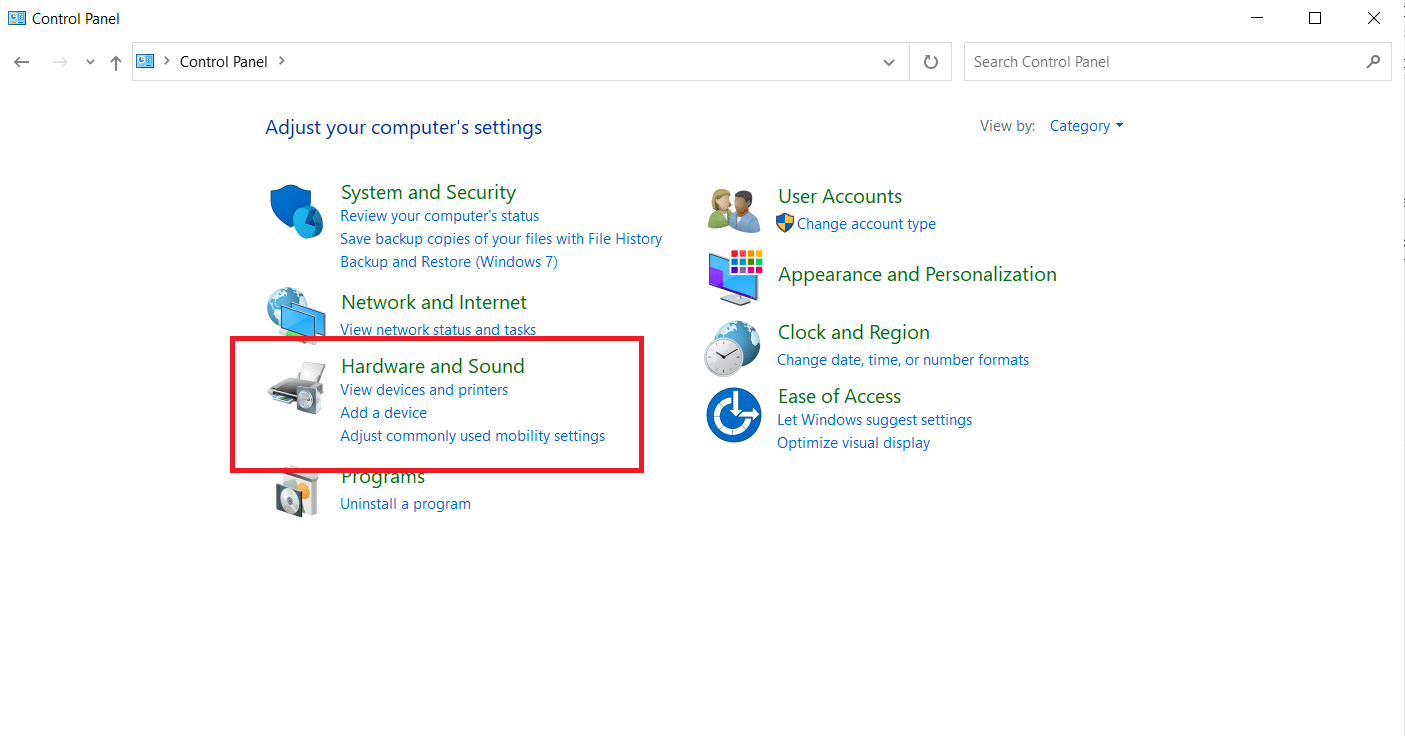The image size is (1405, 736).
Task: Close the Control Panel window
Action: point(1374,18)
